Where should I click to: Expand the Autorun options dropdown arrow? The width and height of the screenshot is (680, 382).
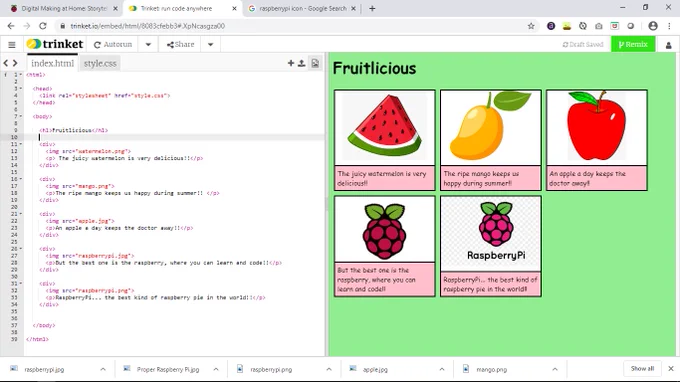point(148,44)
